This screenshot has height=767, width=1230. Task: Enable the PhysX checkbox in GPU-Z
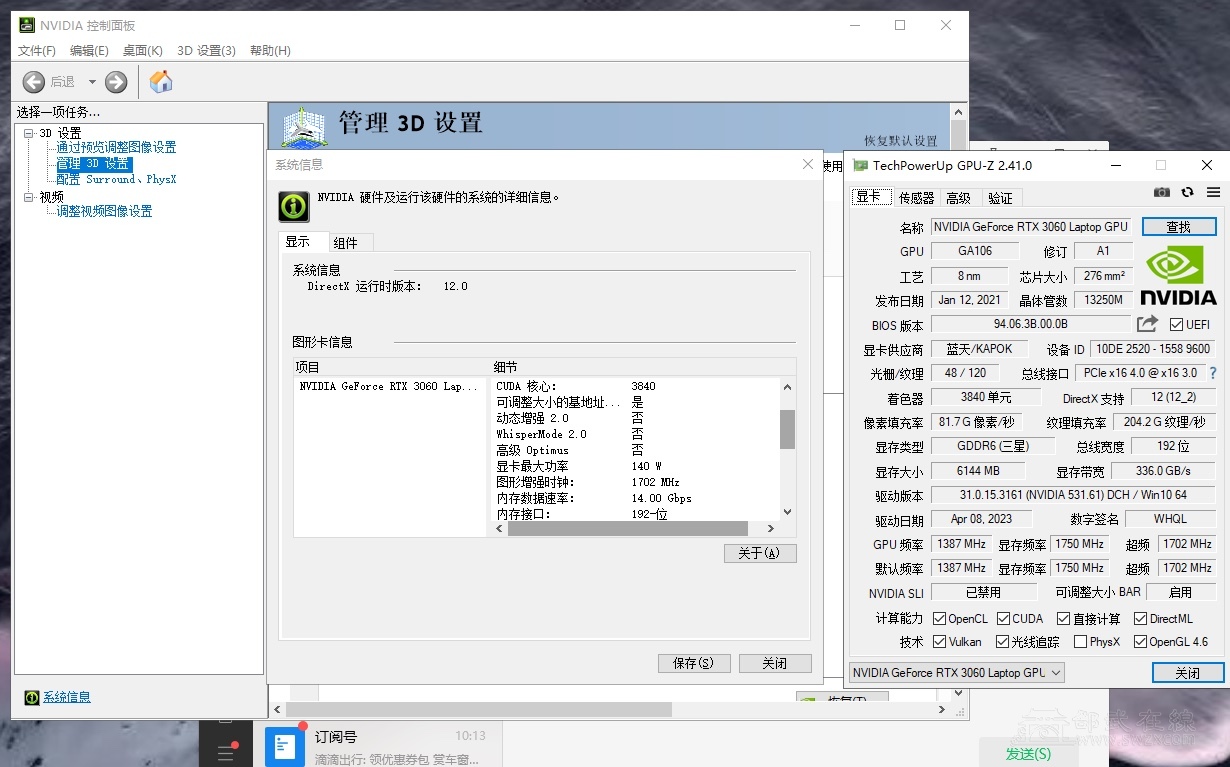click(x=1080, y=642)
